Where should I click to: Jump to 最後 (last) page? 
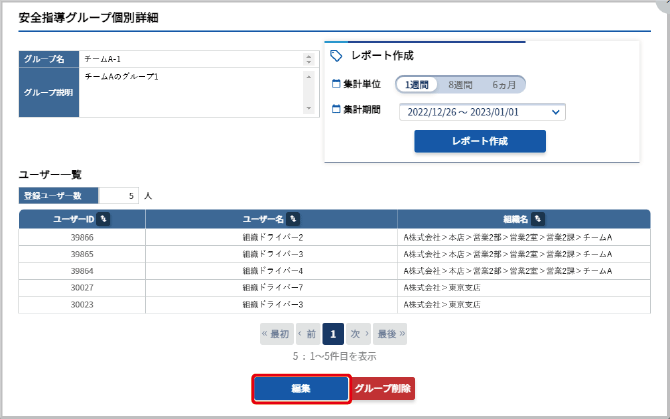[391, 333]
